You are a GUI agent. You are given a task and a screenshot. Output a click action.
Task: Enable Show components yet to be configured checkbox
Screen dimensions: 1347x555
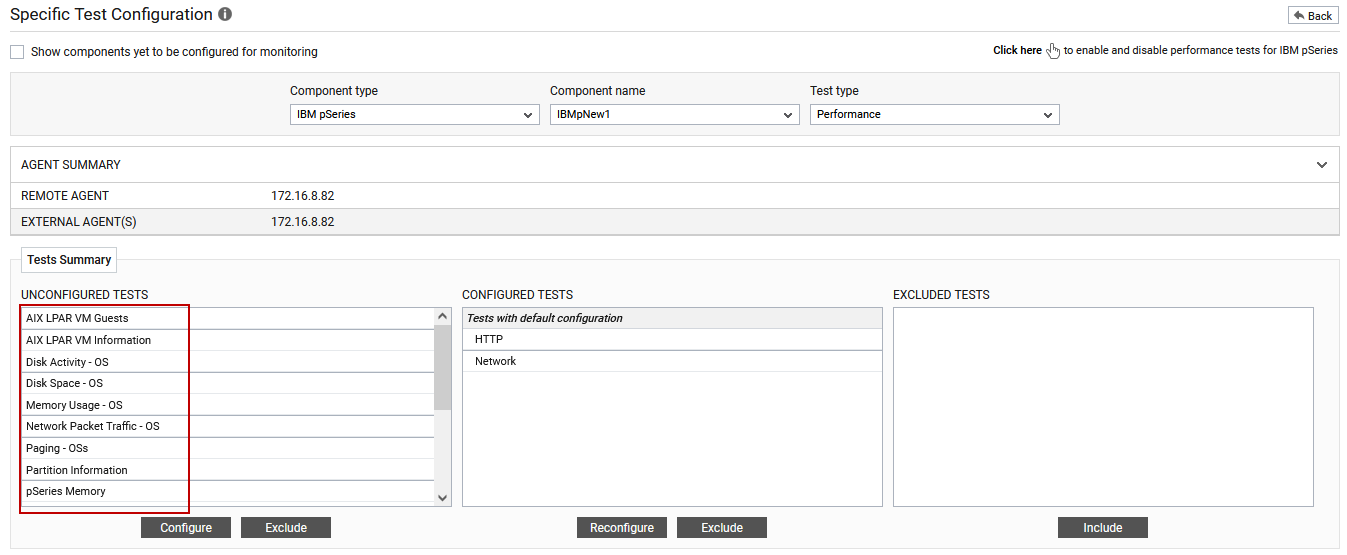click(x=17, y=52)
